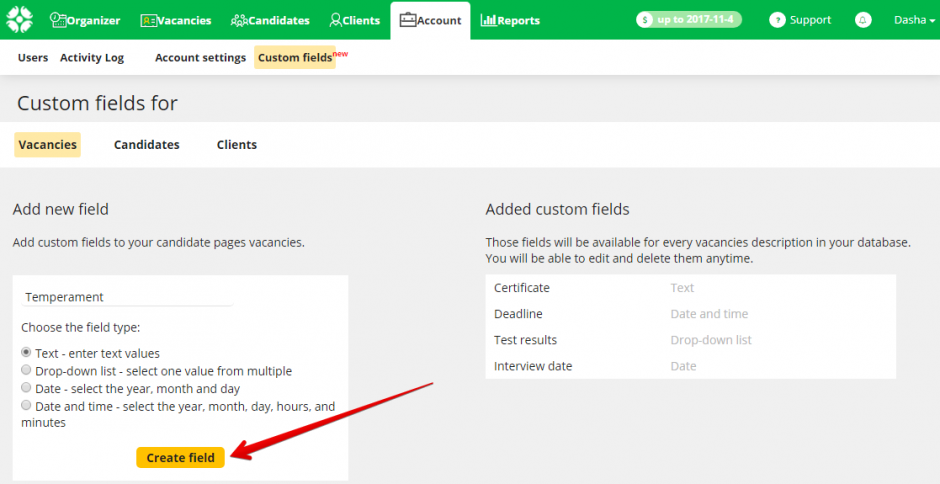The height and width of the screenshot is (484, 940).
Task: Pick the Date and time field type
Action: (27, 406)
